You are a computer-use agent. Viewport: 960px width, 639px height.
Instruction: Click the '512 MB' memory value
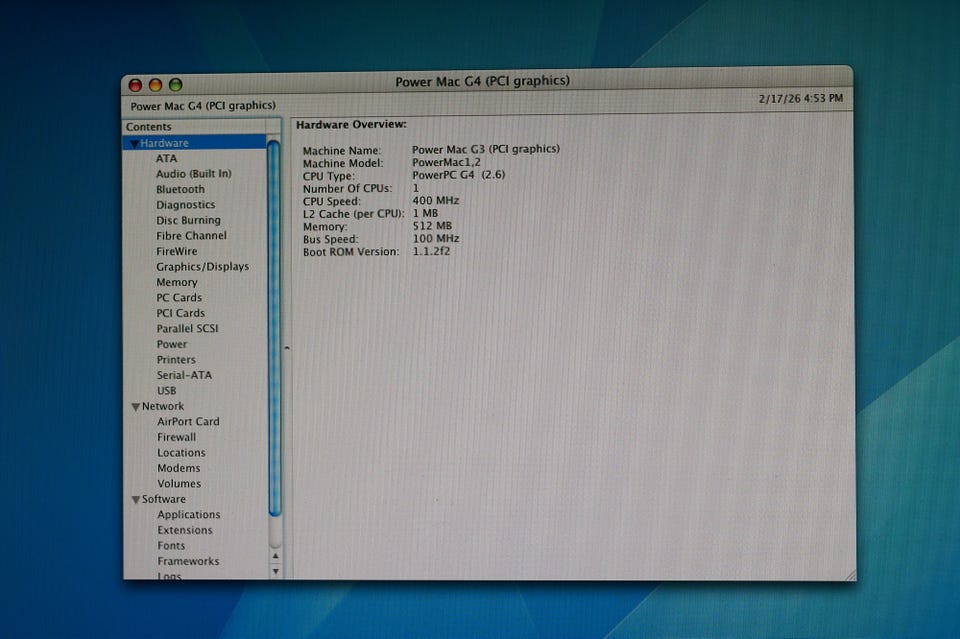(x=432, y=226)
